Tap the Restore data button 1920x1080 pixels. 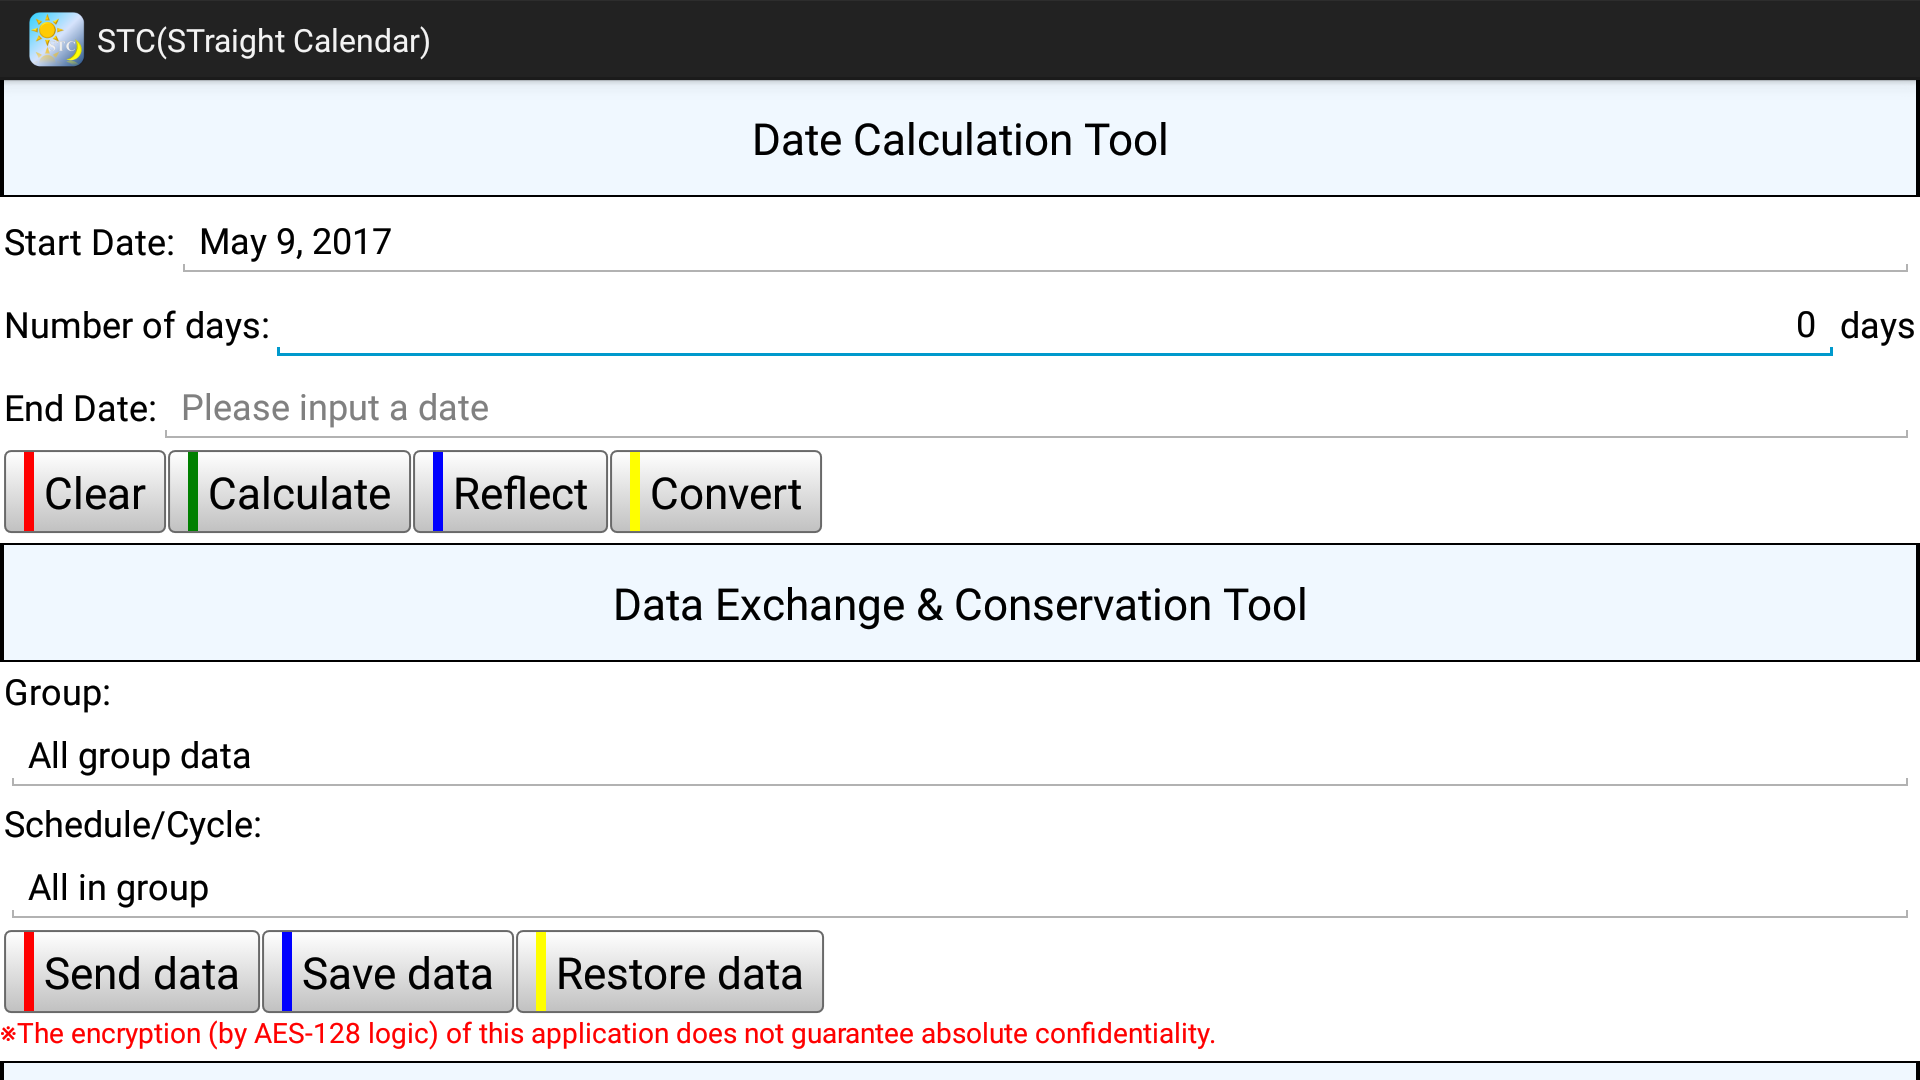pos(670,972)
